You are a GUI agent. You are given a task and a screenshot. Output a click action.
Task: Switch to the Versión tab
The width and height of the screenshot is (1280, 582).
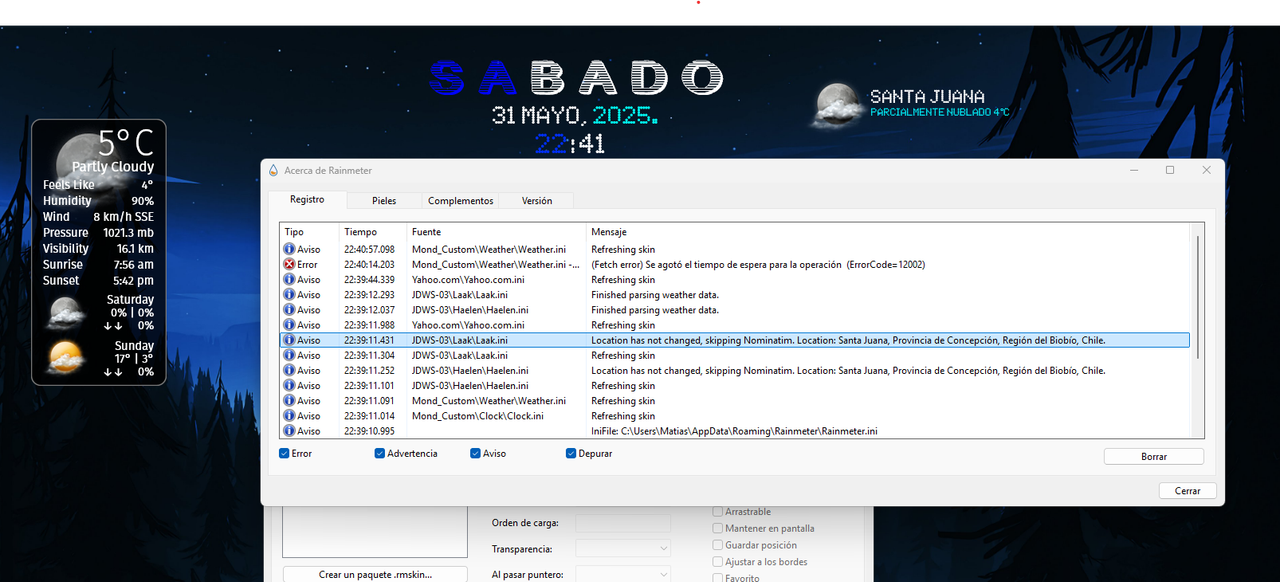[x=537, y=200]
